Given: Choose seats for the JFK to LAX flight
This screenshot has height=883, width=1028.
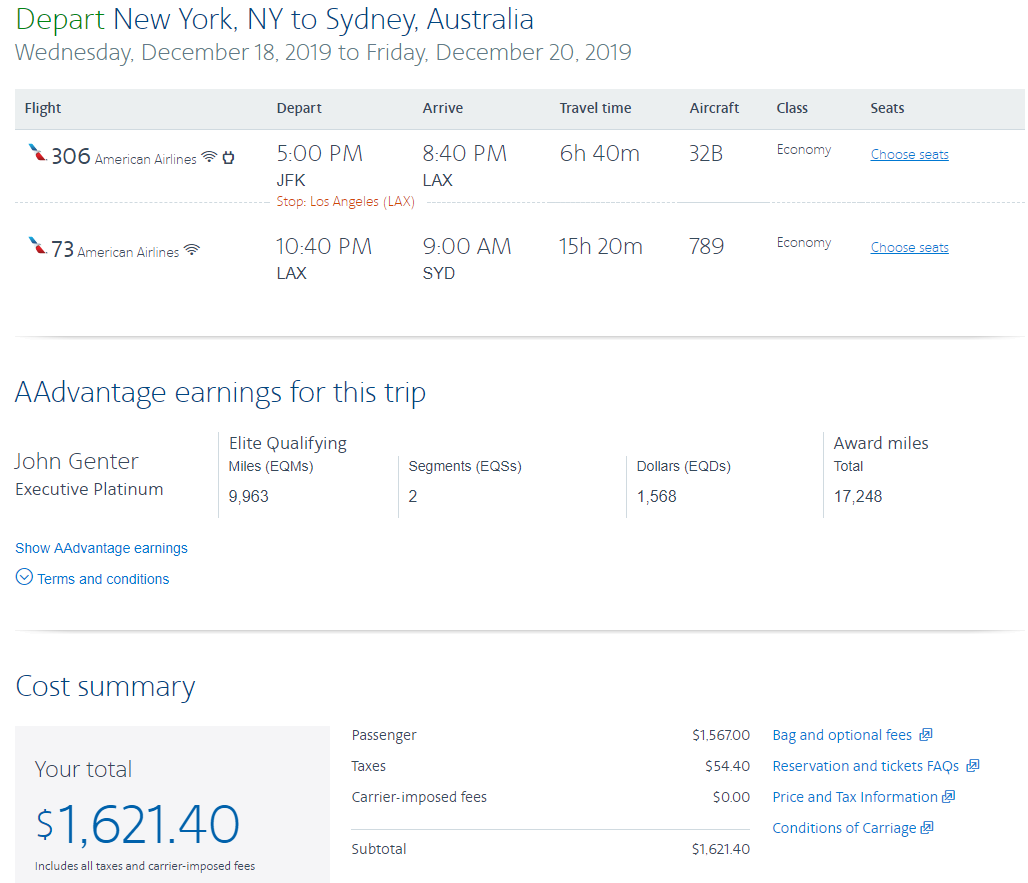Looking at the screenshot, I should point(909,154).
